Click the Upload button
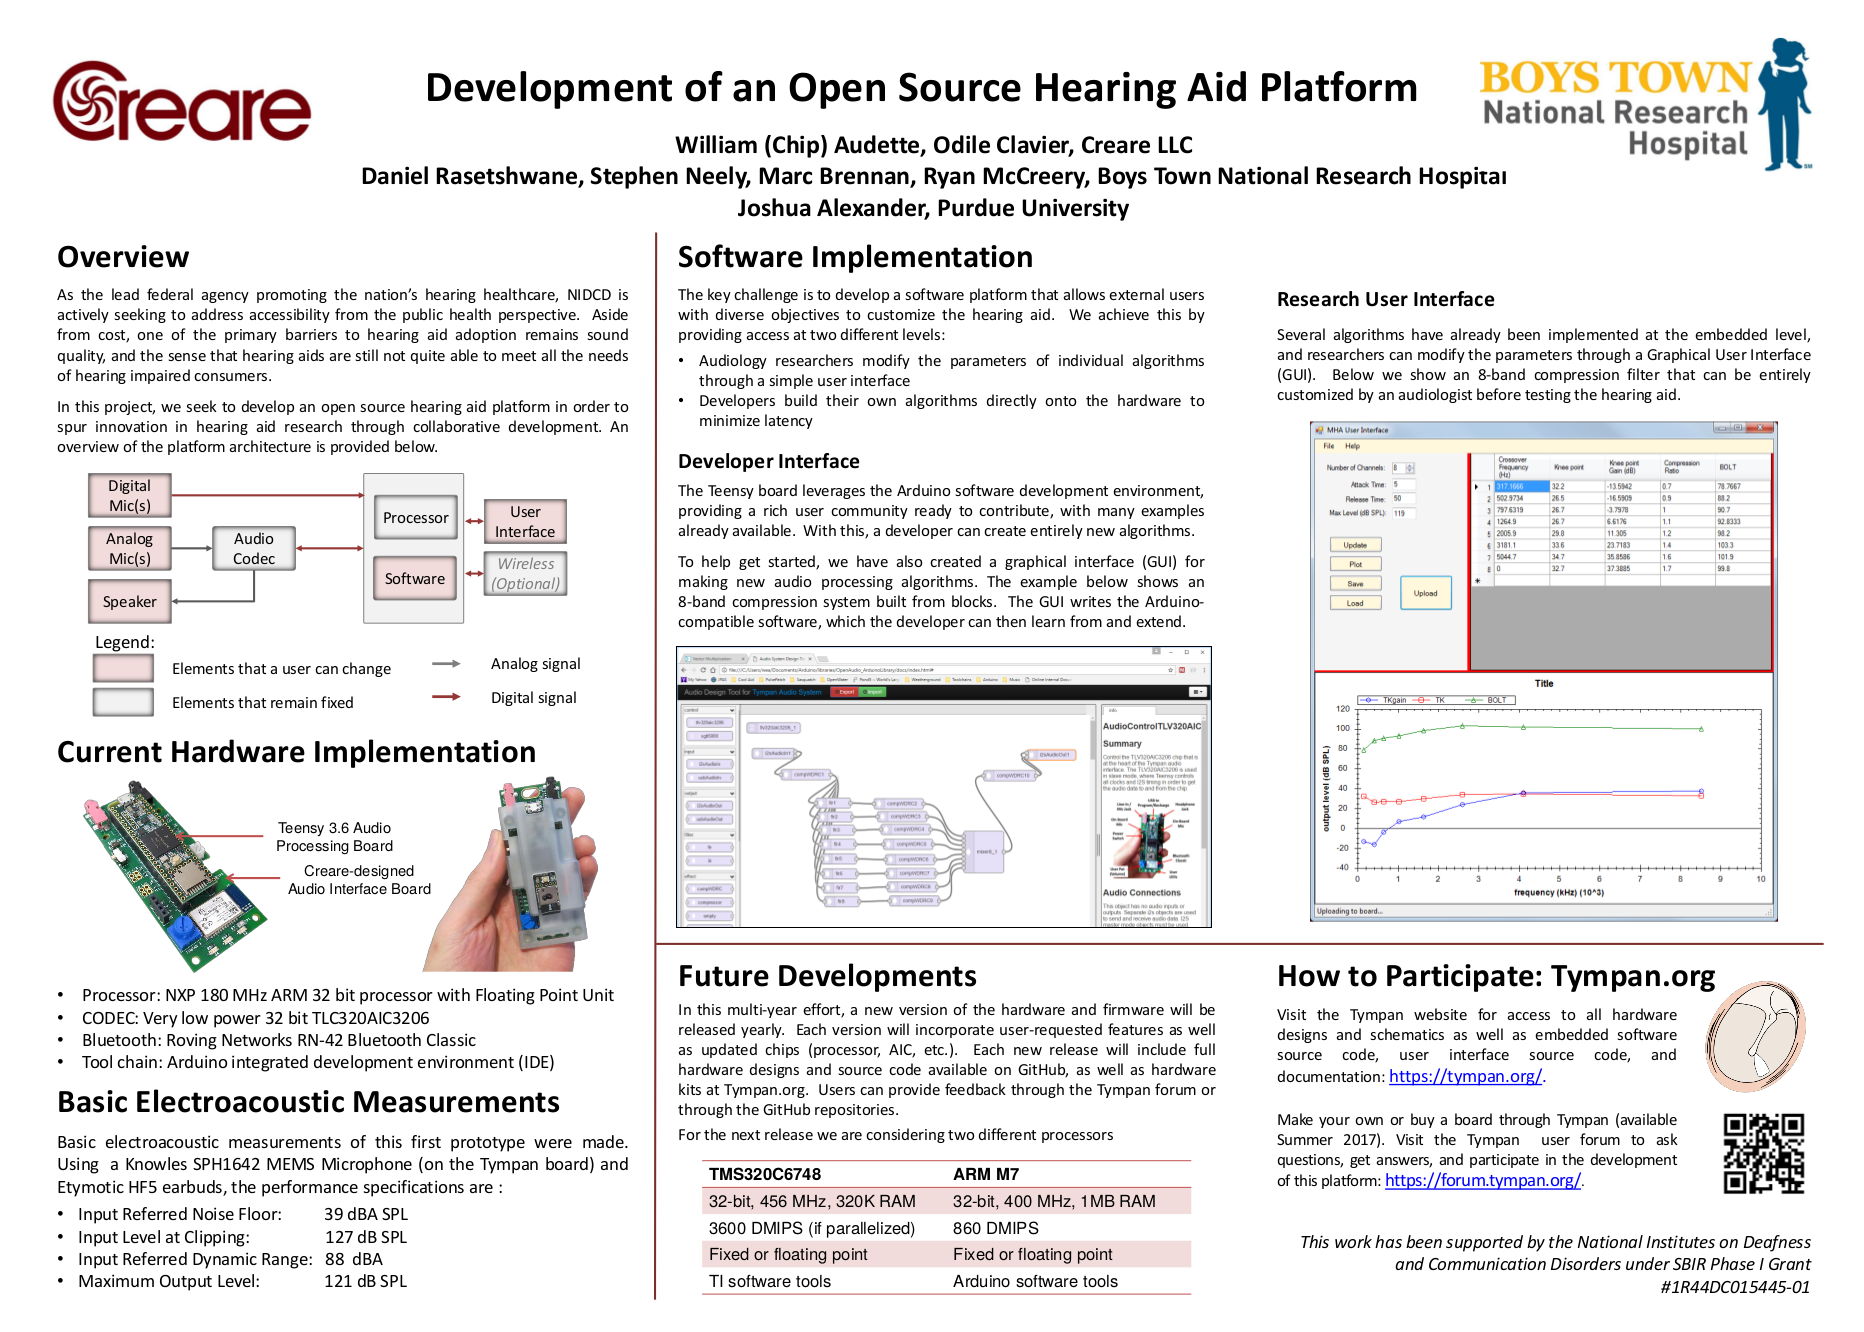This screenshot has width=1864, height=1332. point(1425,593)
